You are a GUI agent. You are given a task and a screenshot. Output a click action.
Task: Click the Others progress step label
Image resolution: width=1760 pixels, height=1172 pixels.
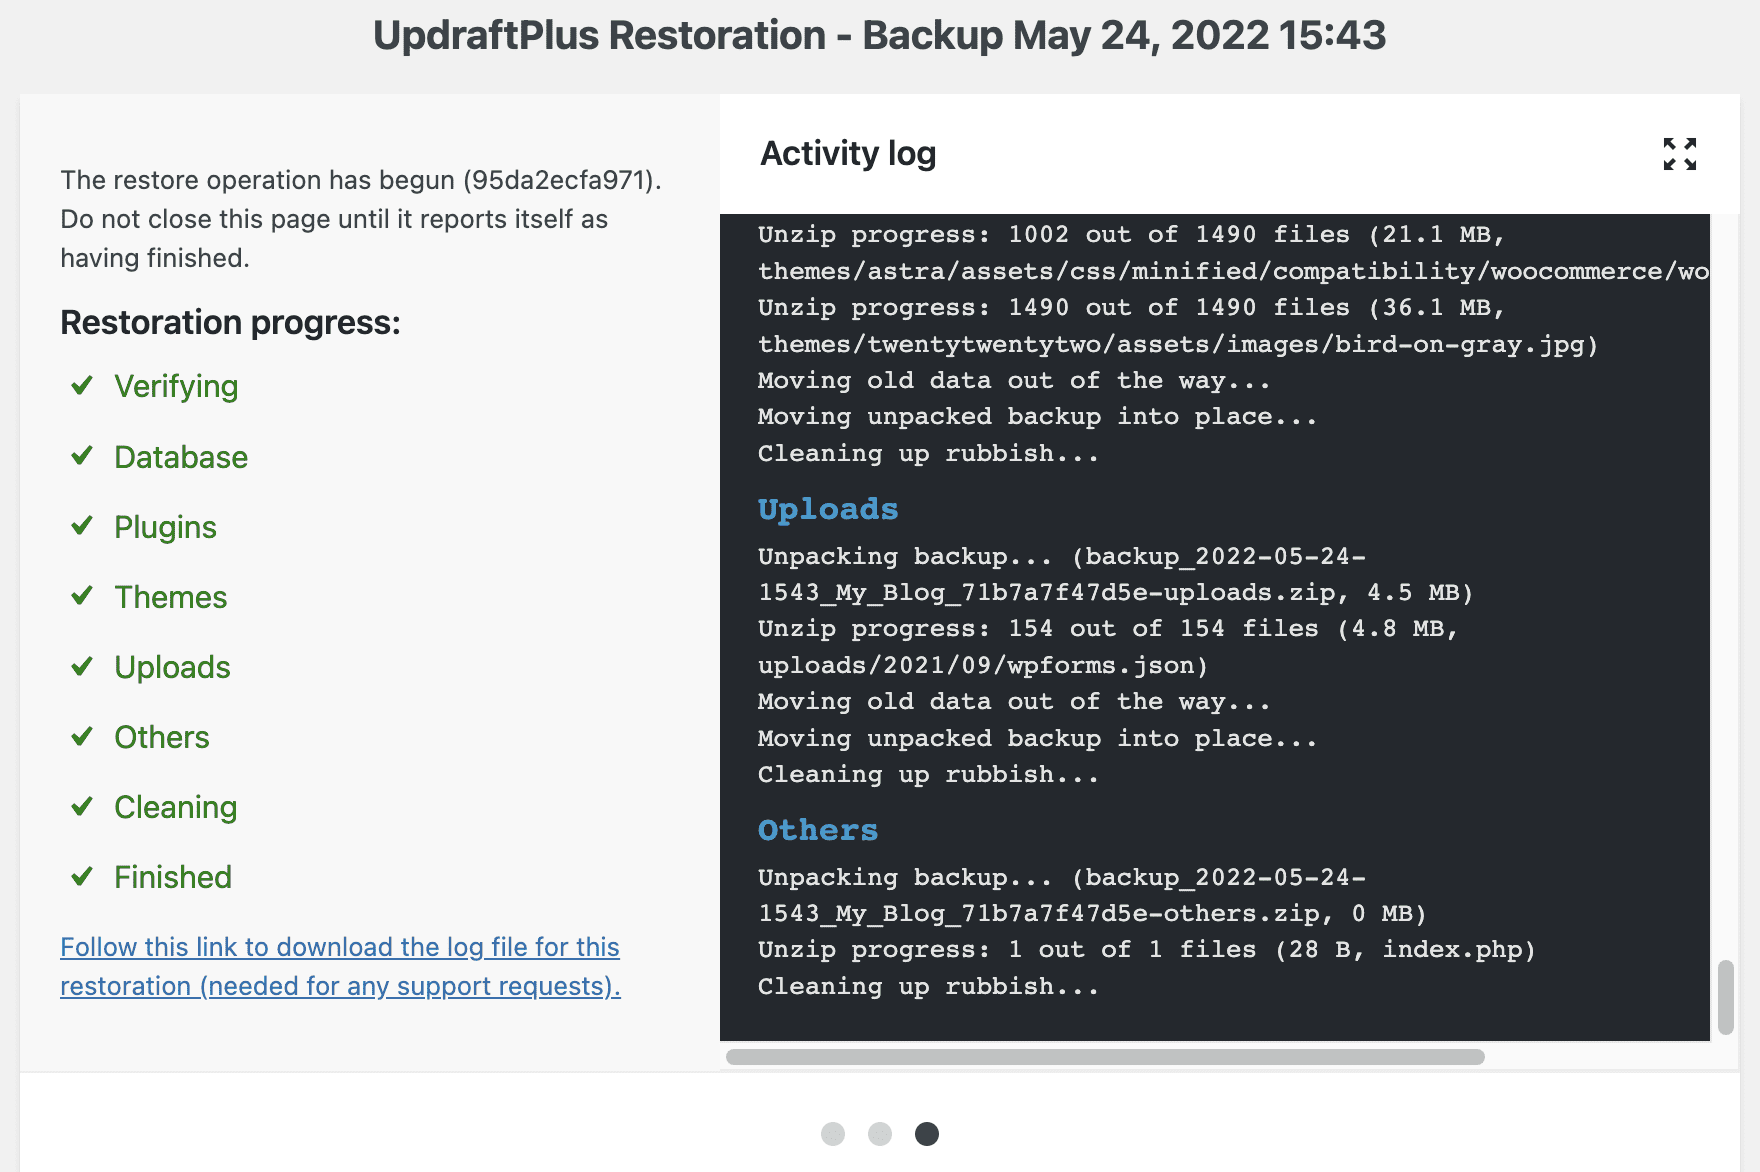[x=161, y=737]
